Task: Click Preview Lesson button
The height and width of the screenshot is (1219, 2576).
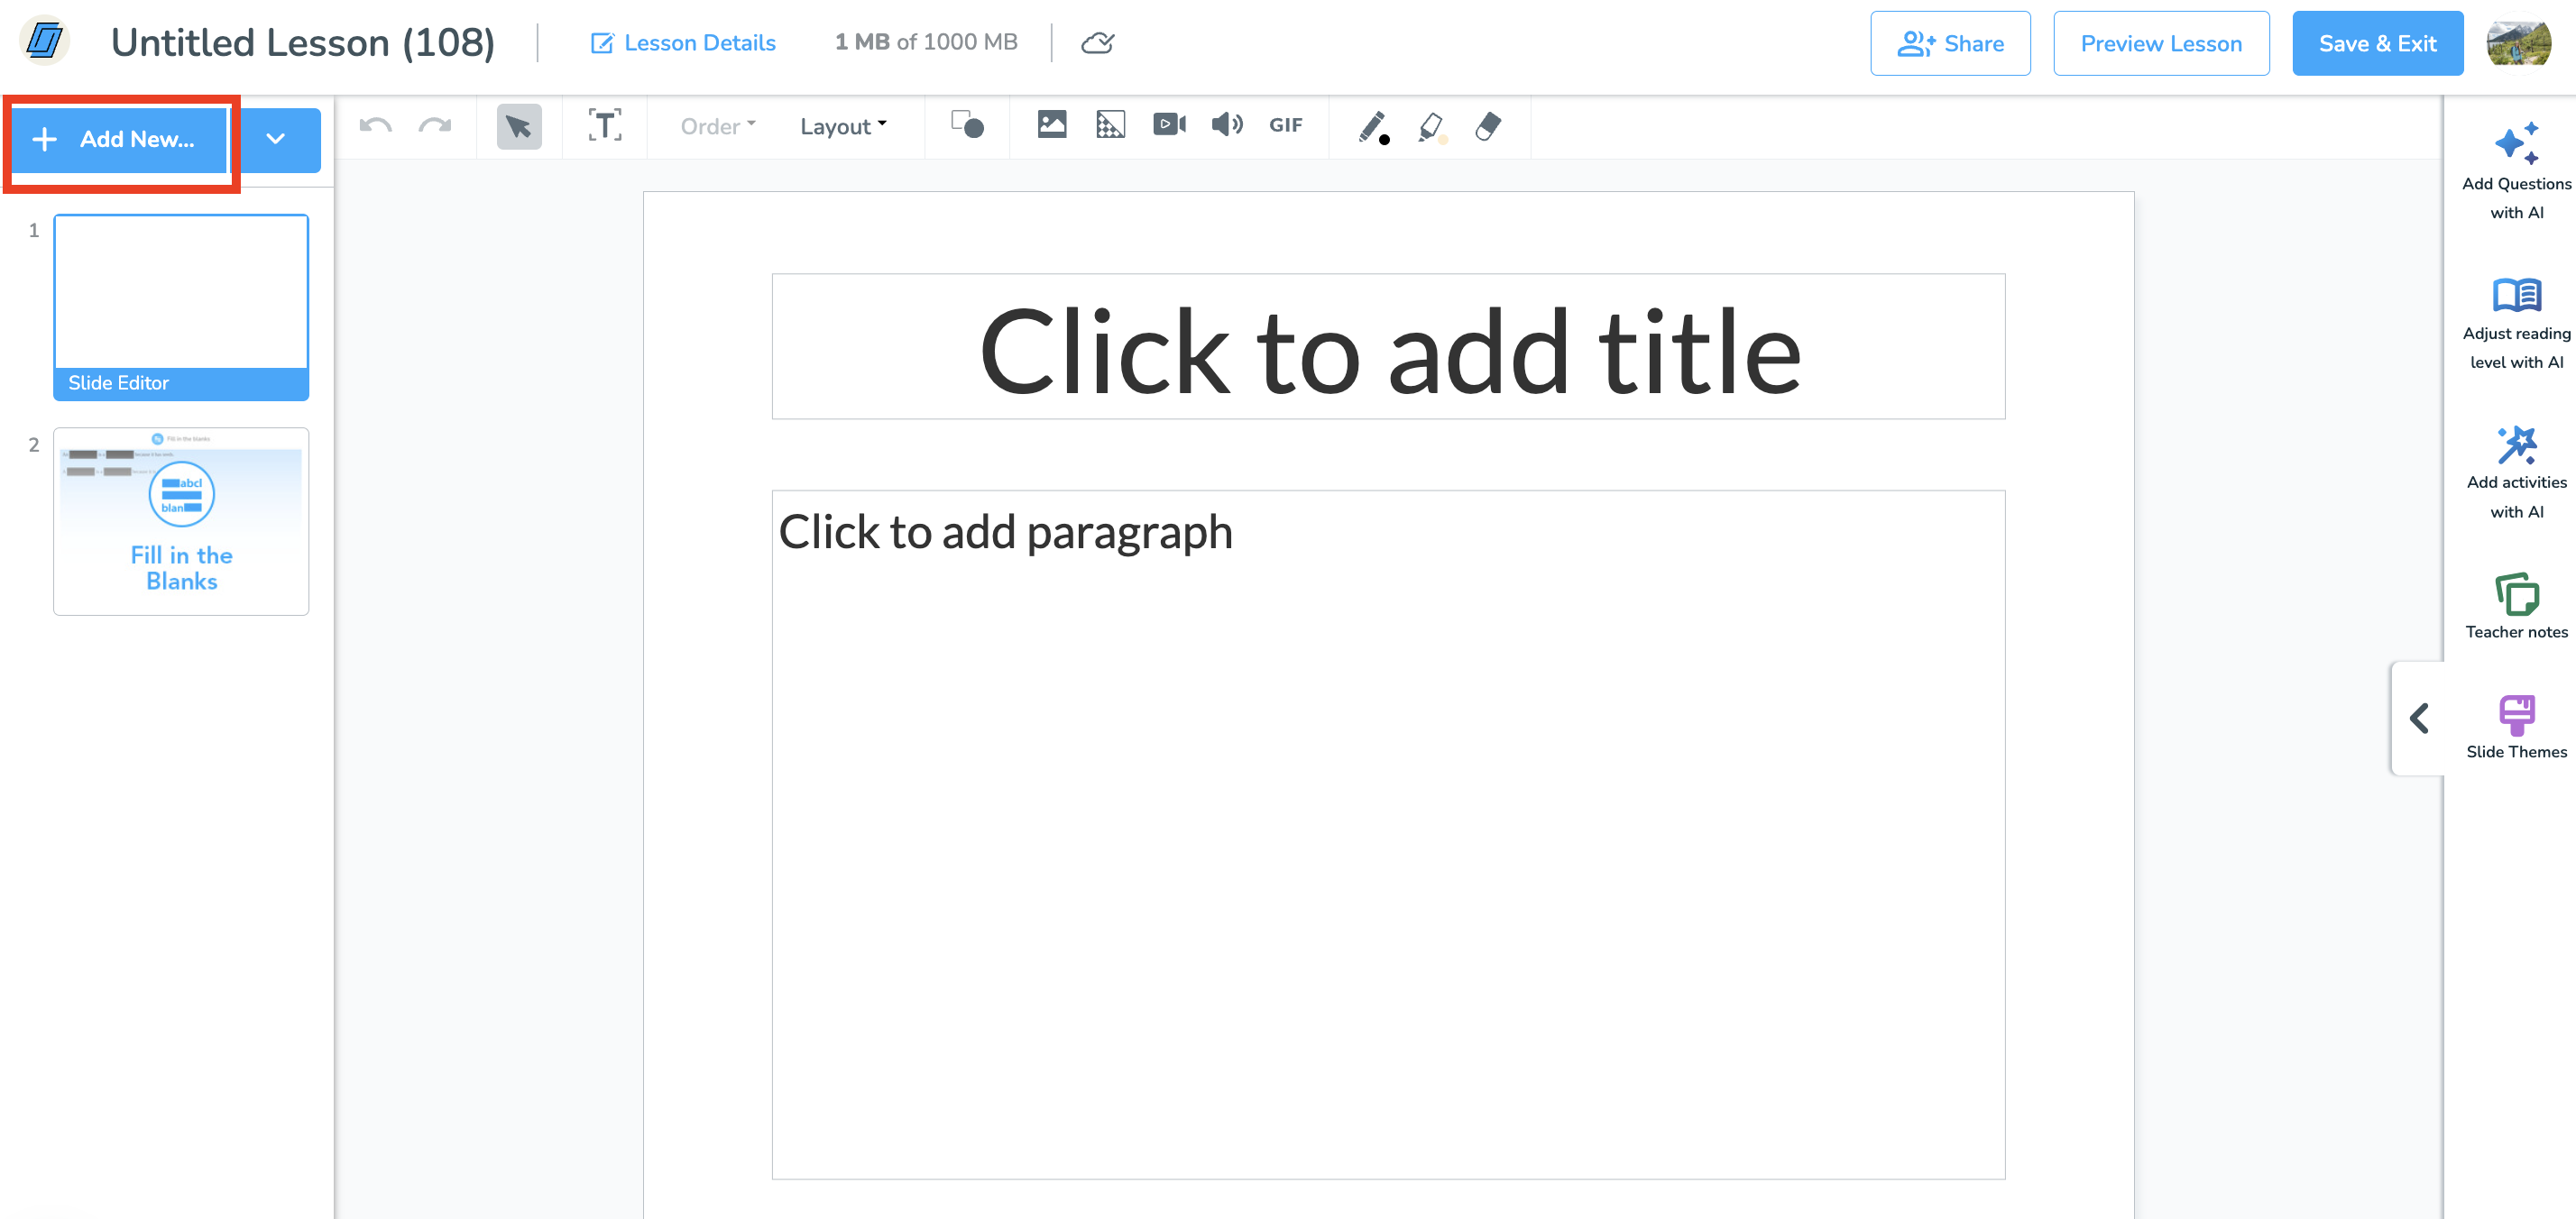Action: (2161, 43)
